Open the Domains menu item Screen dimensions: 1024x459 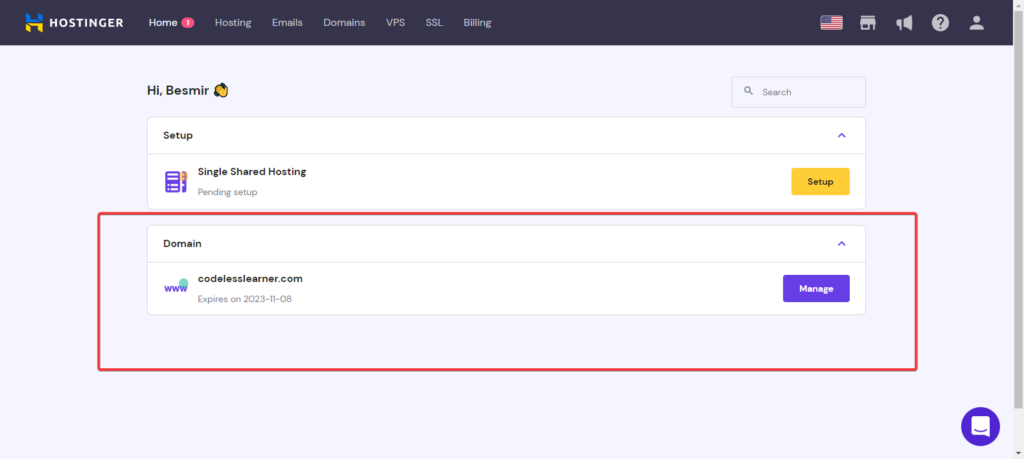tap(344, 22)
